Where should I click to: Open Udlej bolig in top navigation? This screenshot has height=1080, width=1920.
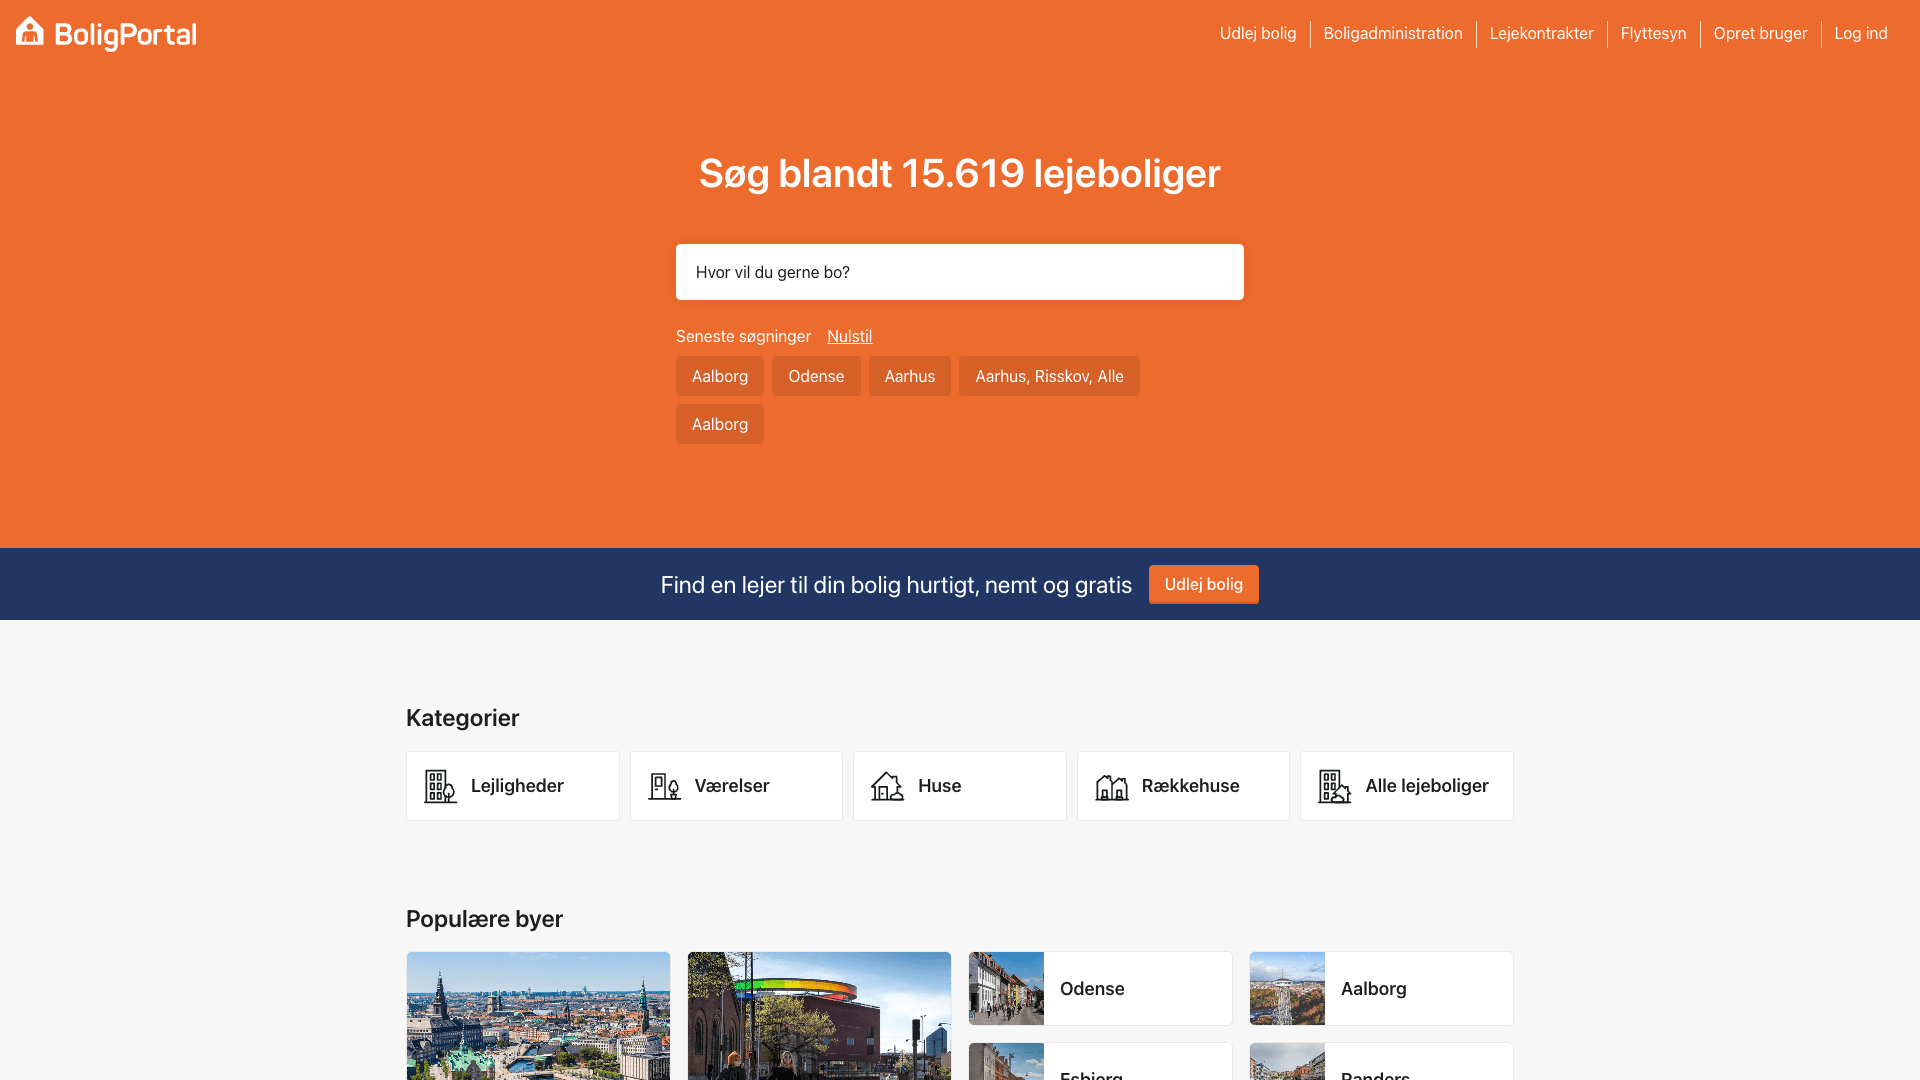click(1258, 33)
